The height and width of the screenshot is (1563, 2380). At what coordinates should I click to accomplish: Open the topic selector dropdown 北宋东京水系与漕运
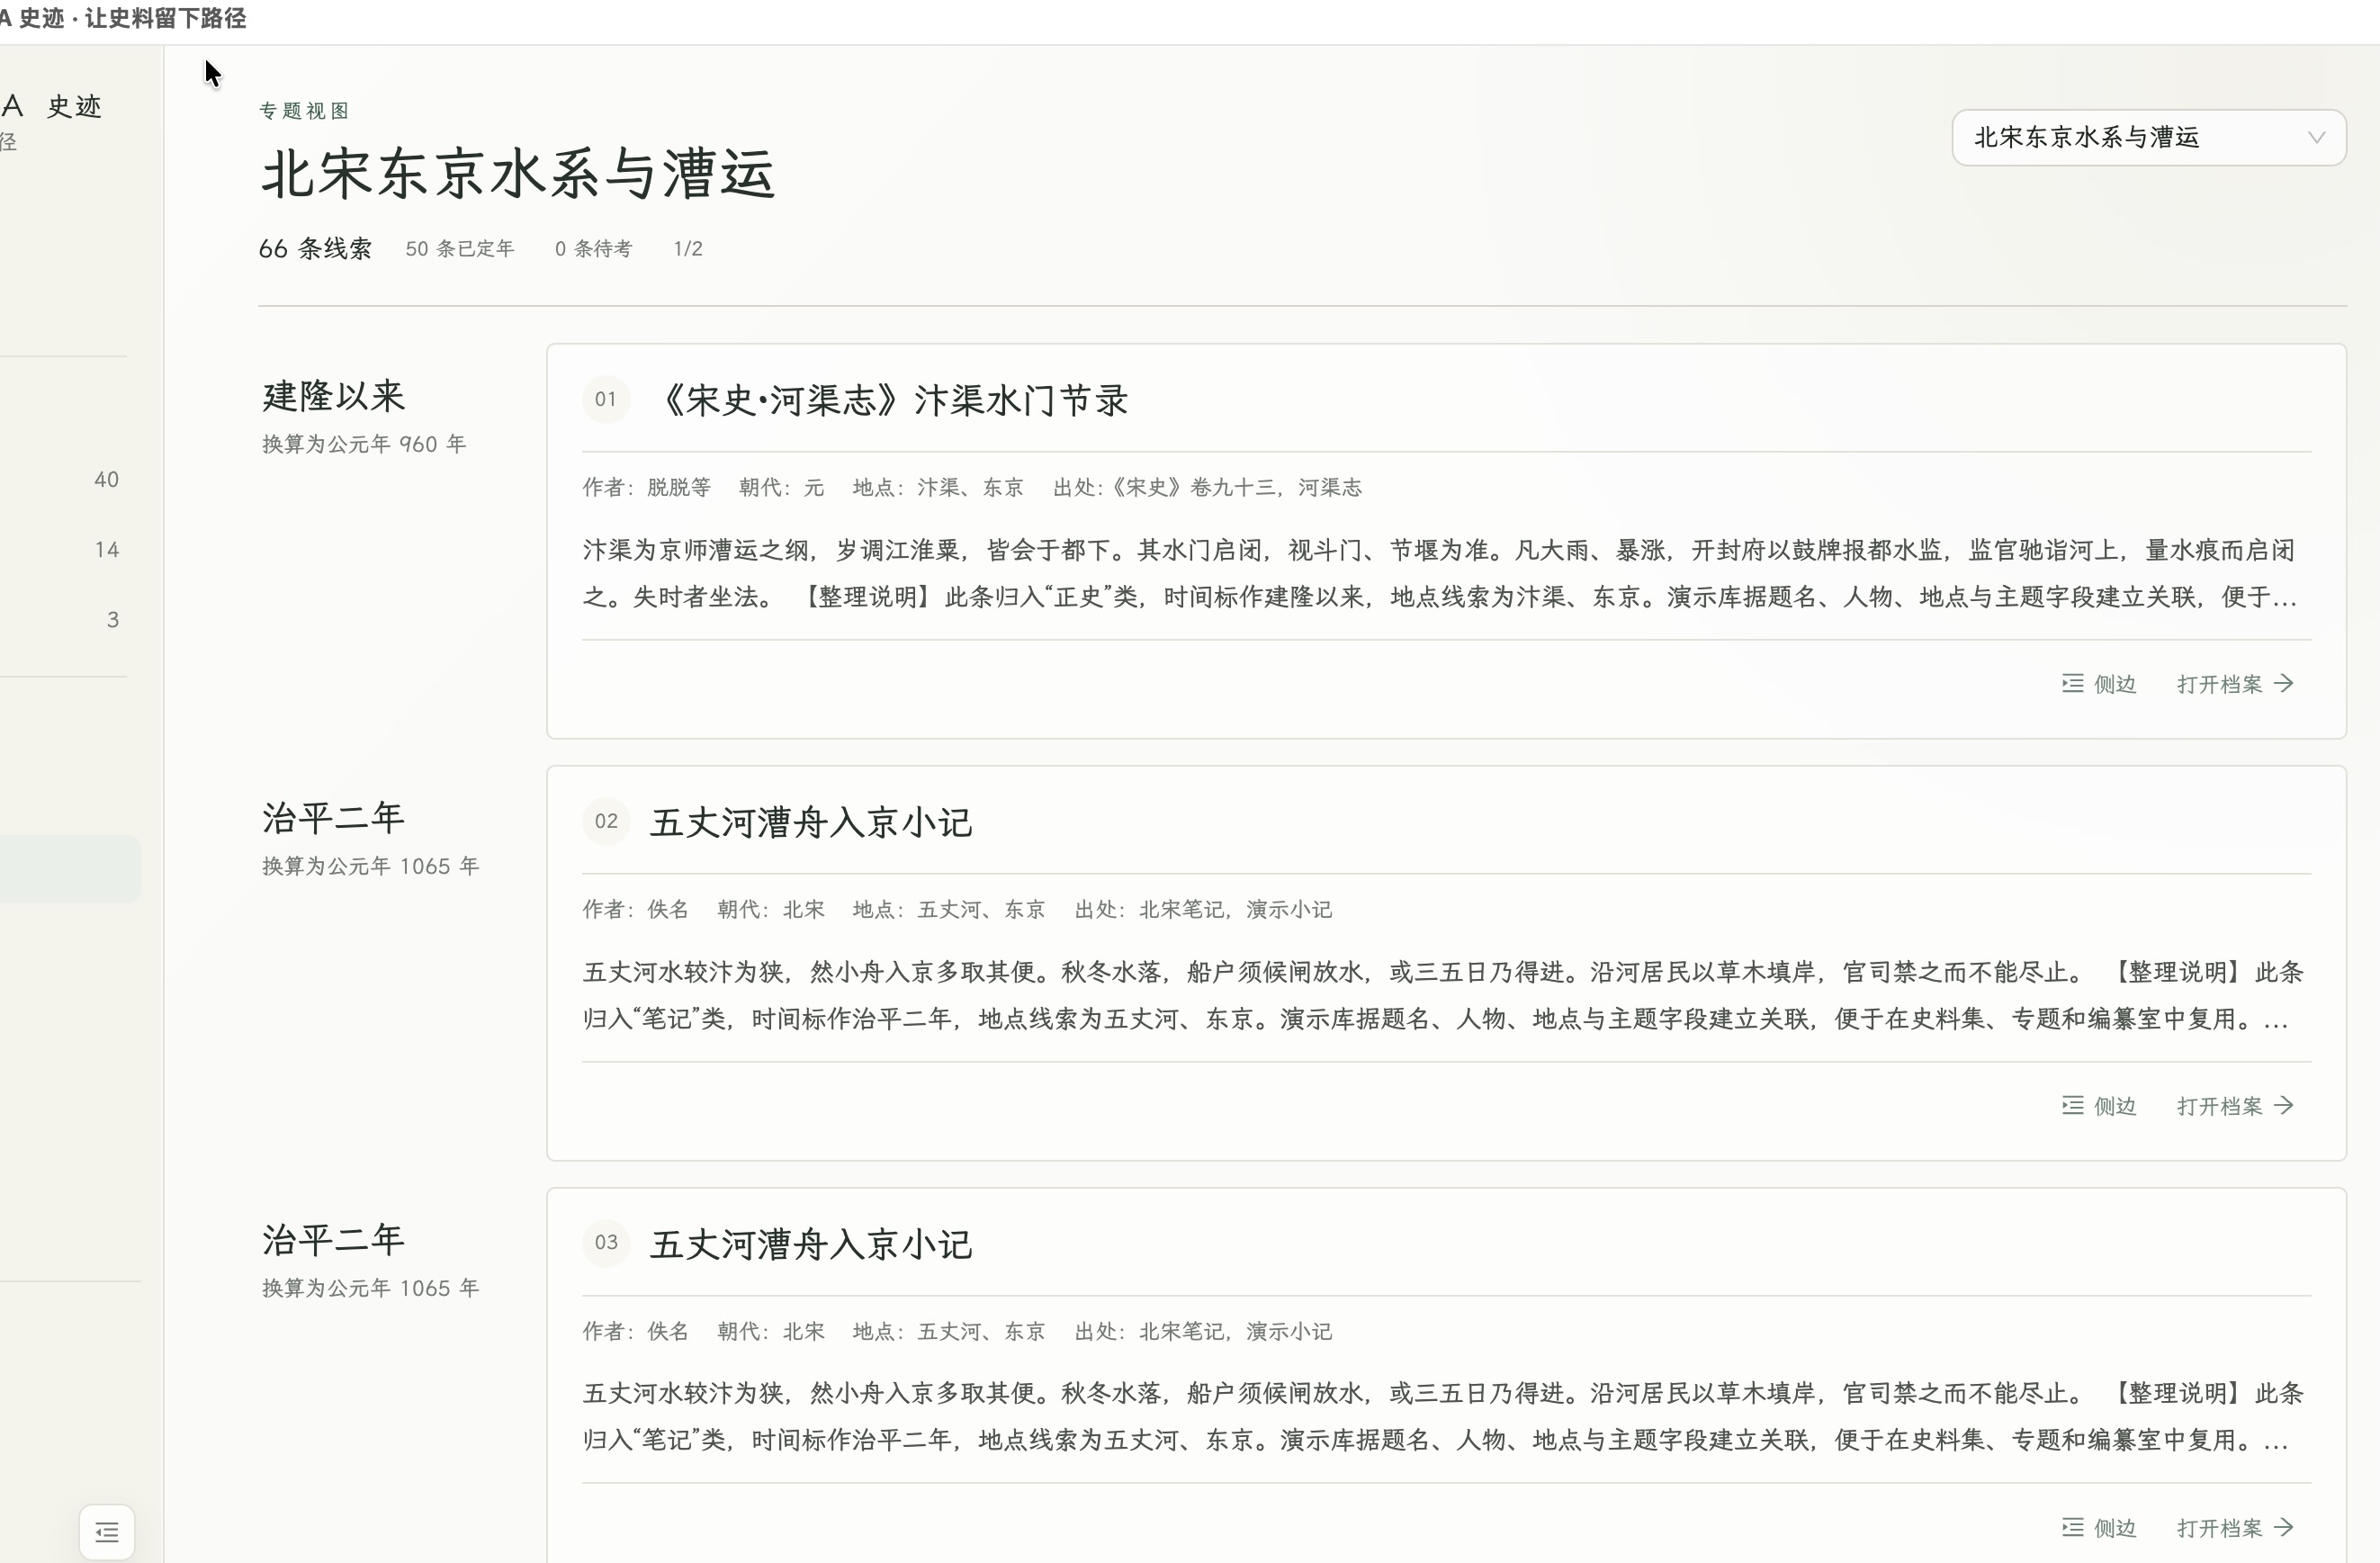point(2148,138)
